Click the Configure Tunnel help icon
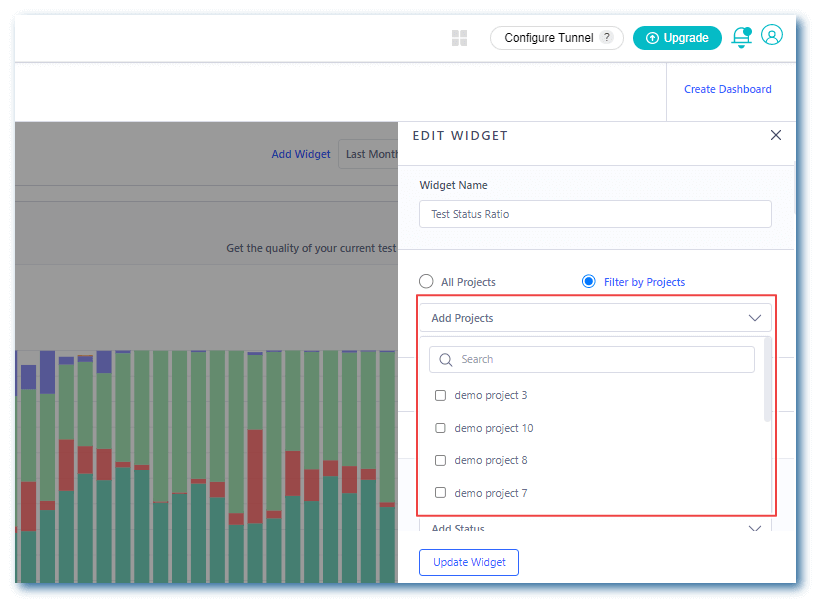This screenshot has height=608, width=821. [x=606, y=38]
